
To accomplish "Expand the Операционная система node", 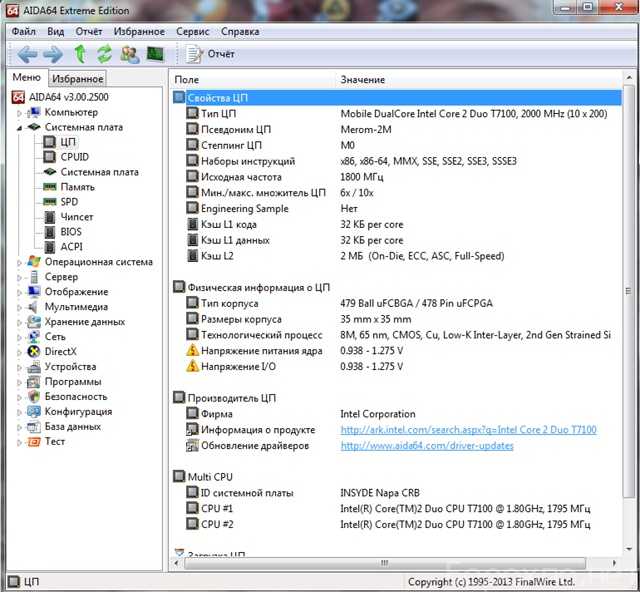I will click(x=19, y=263).
